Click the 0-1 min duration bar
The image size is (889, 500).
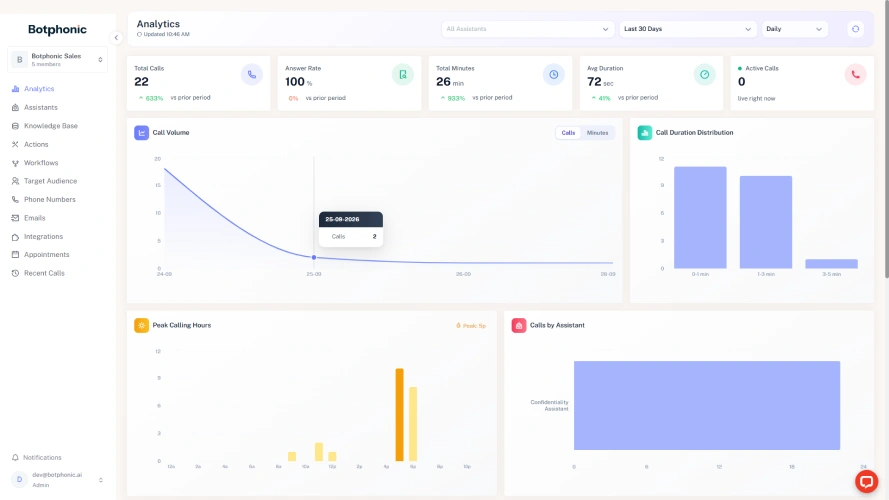(700, 218)
